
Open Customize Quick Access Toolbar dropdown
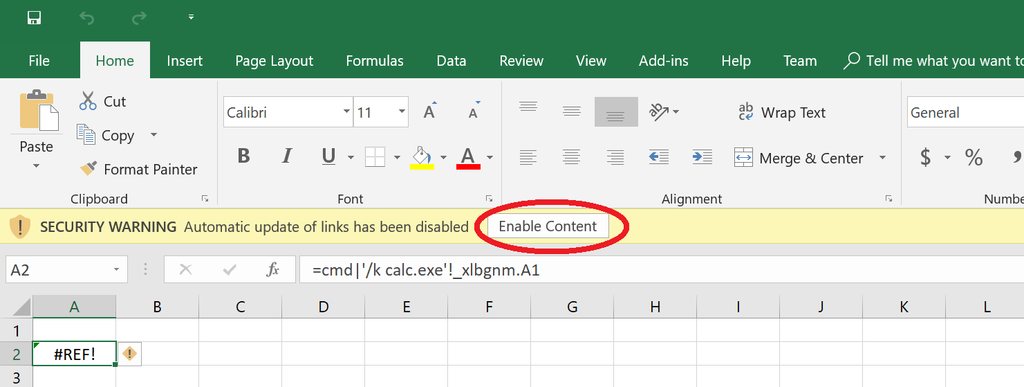(x=191, y=17)
